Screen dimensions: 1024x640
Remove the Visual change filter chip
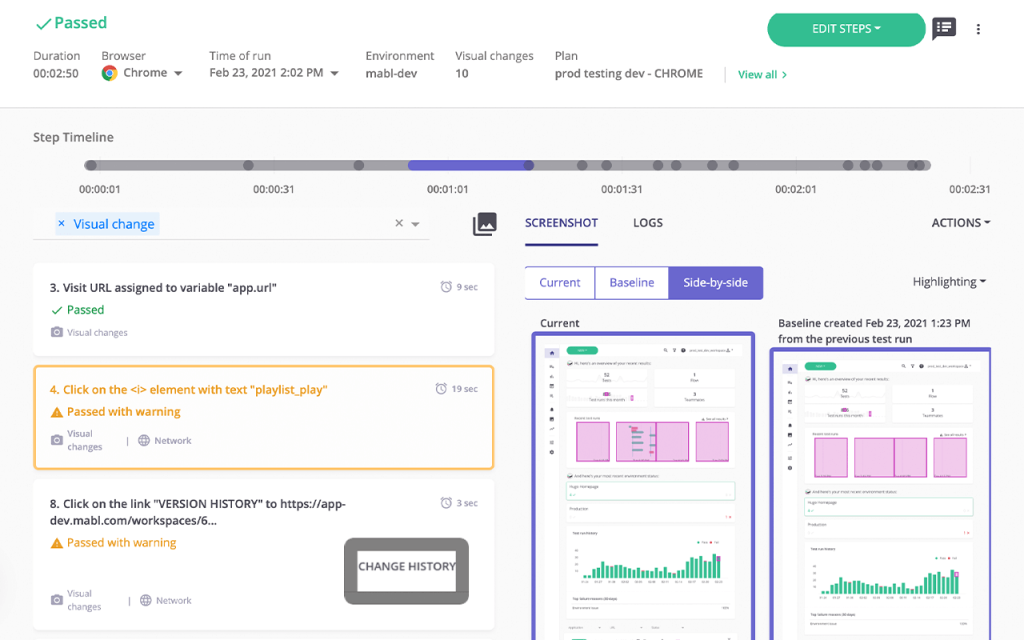coord(61,223)
